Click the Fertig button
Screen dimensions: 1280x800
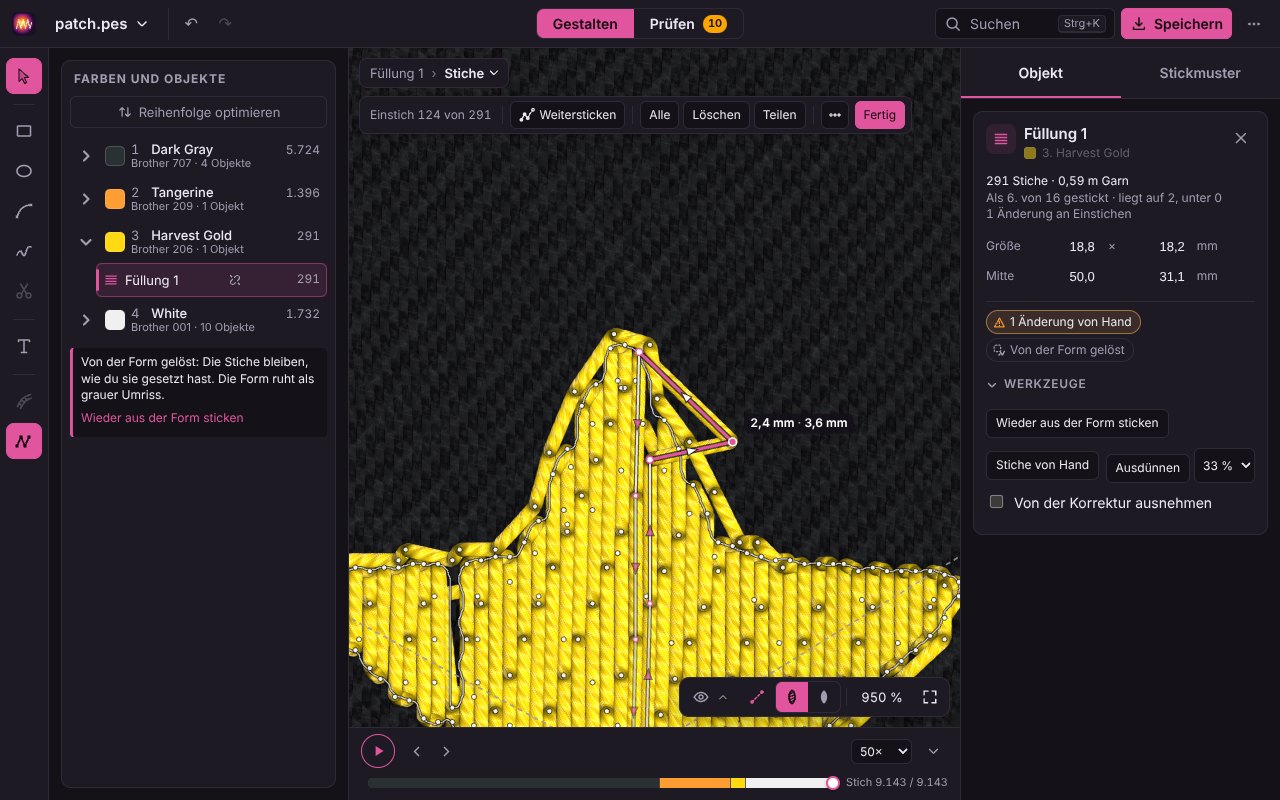tap(880, 115)
